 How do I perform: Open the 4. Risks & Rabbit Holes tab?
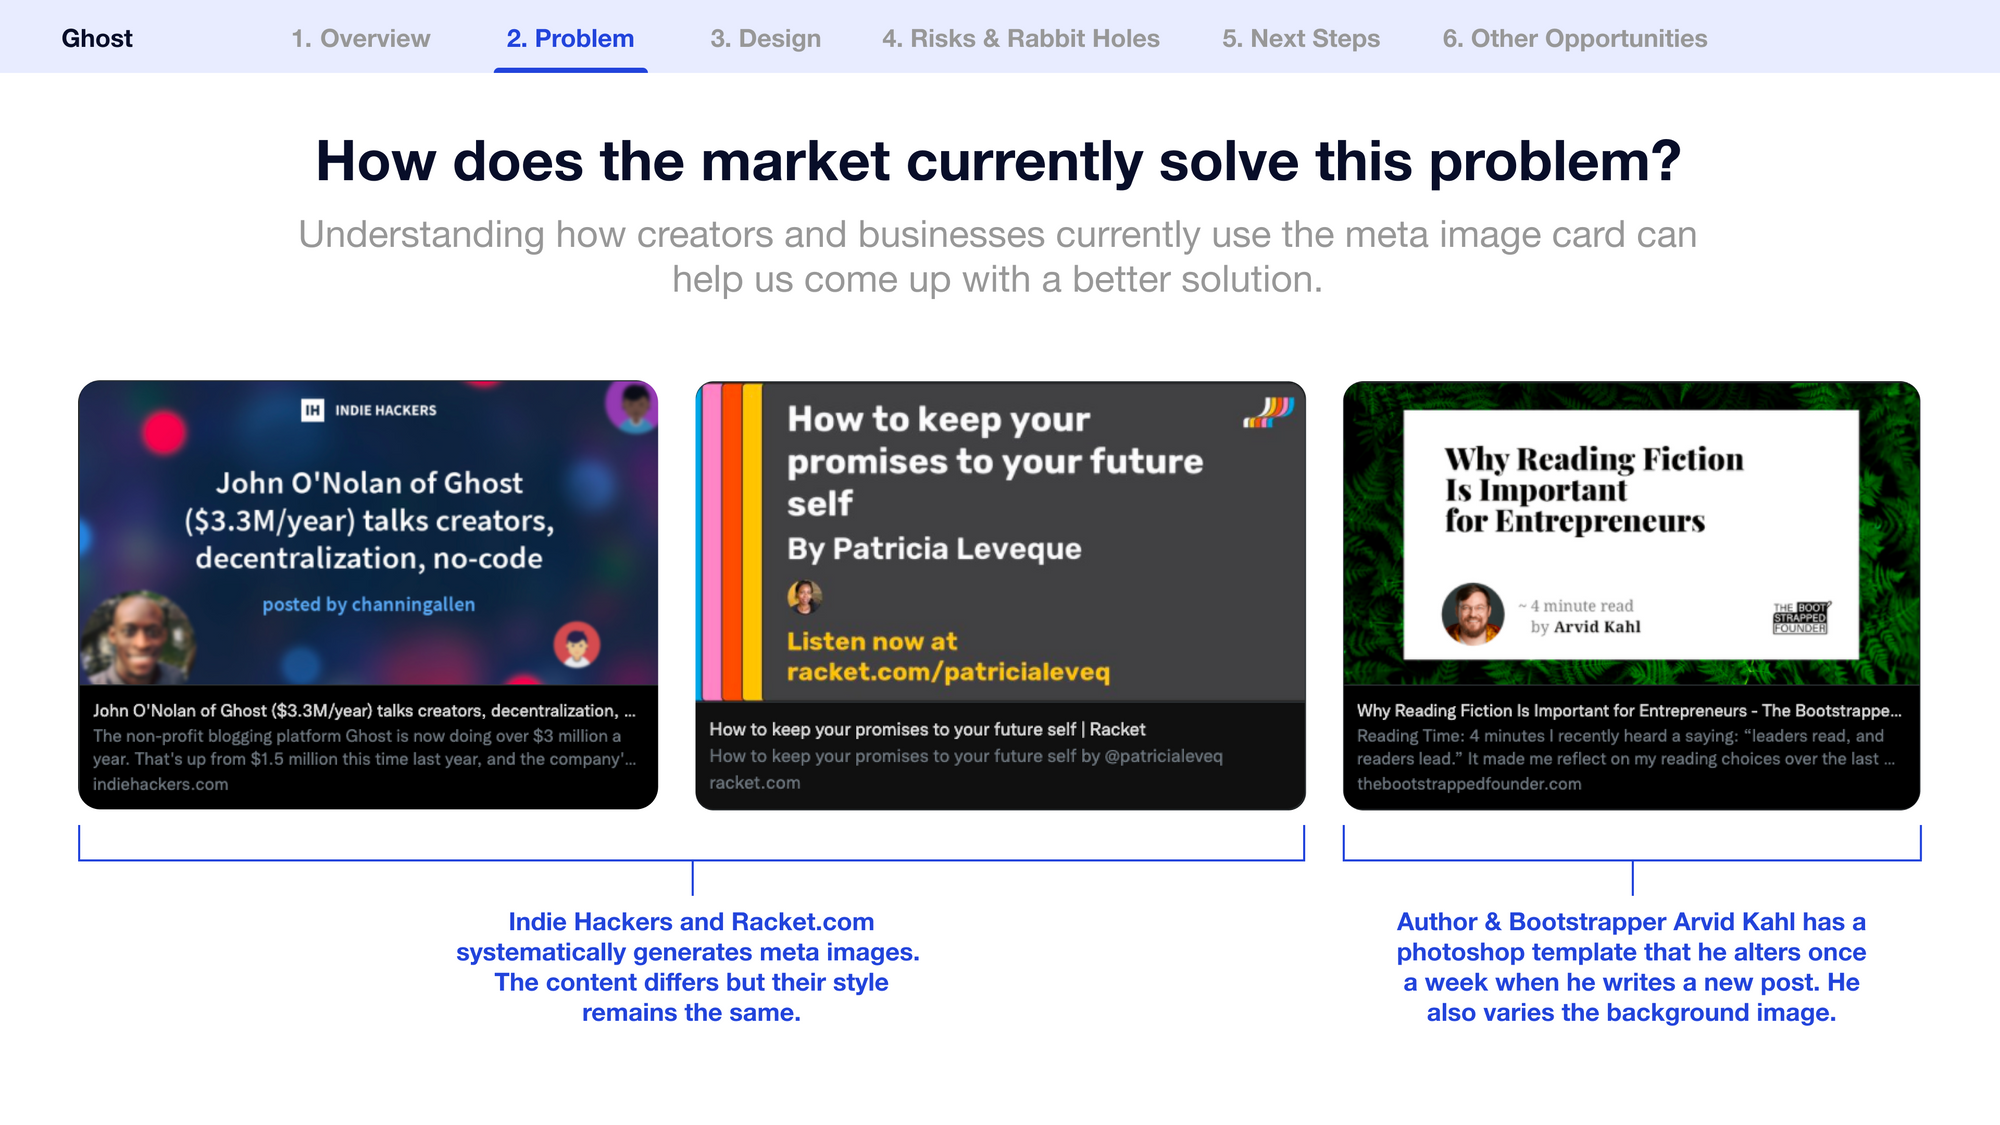(x=1021, y=38)
